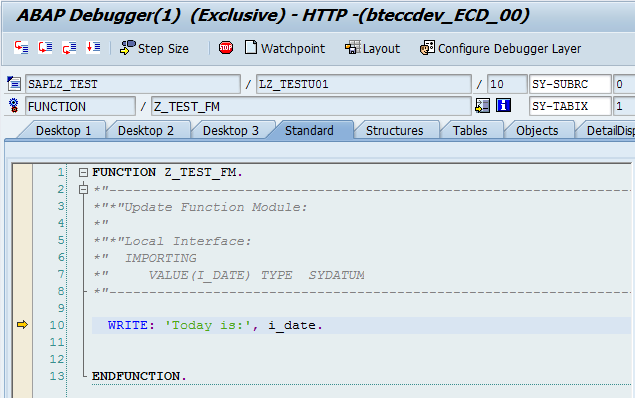Screen dimensions: 635x398
Task: Click the yellow current-line arrow at line 10
Action: coord(22,325)
